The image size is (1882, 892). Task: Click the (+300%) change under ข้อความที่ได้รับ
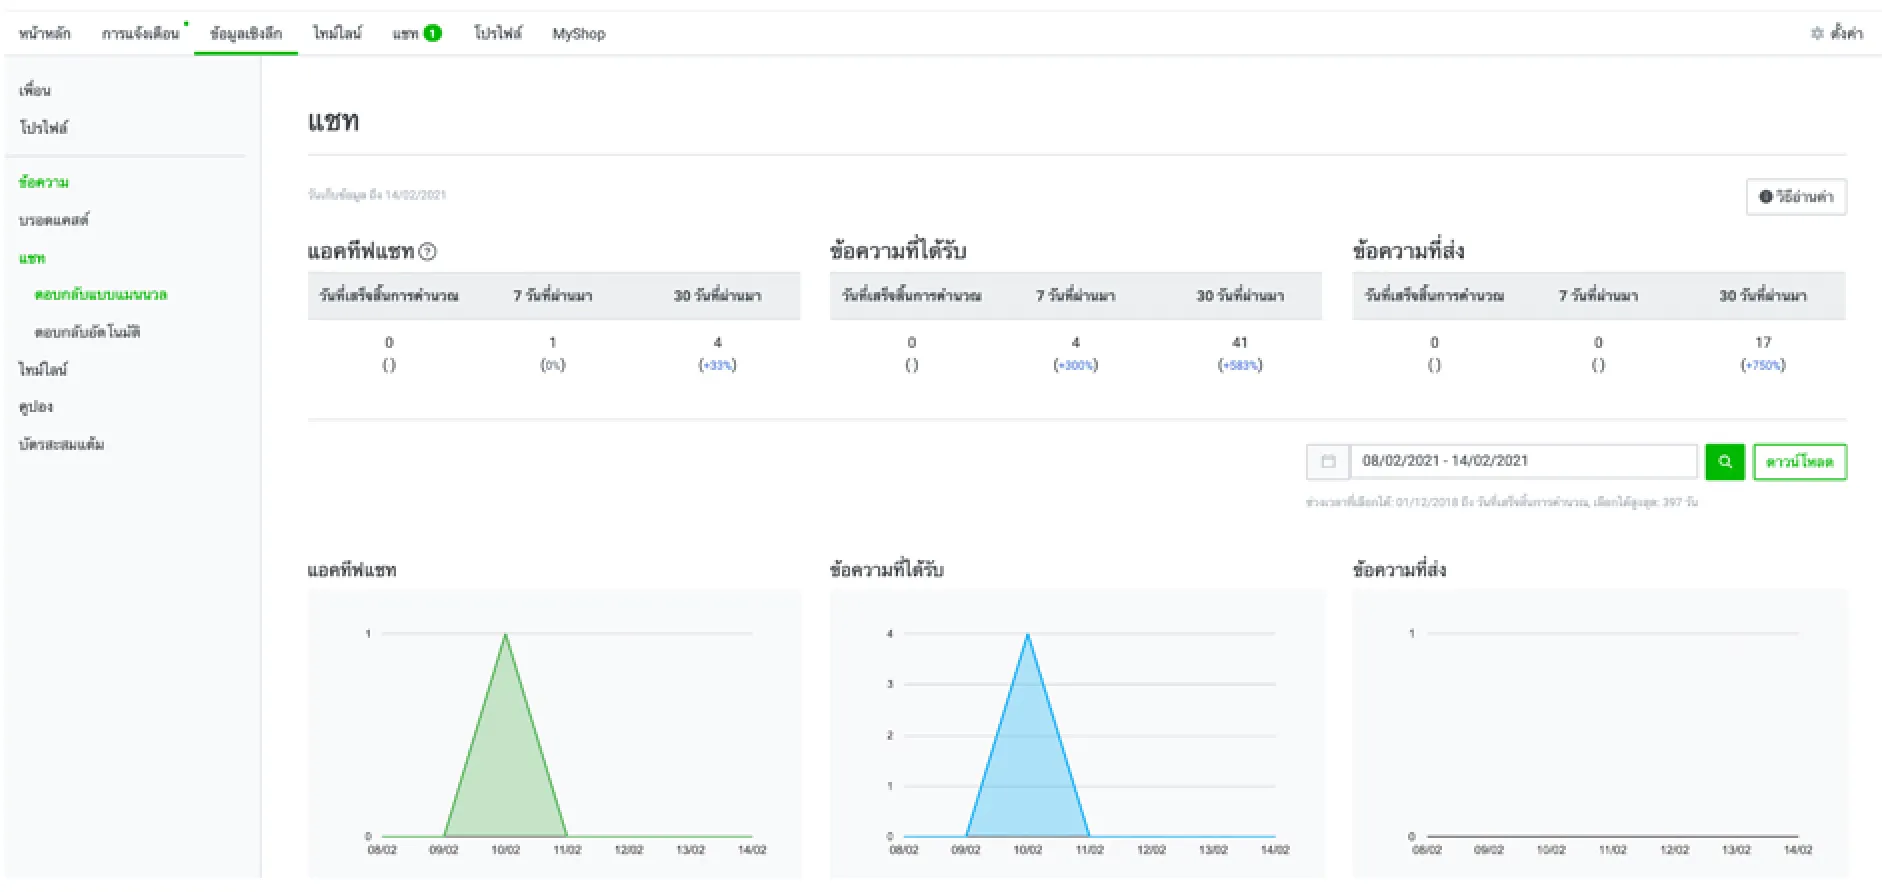[x=1076, y=366]
